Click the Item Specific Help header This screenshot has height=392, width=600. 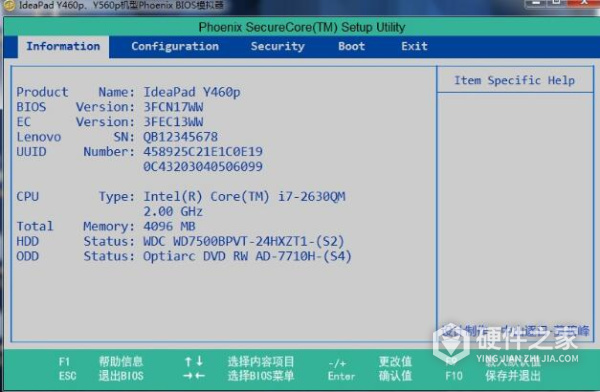point(514,80)
